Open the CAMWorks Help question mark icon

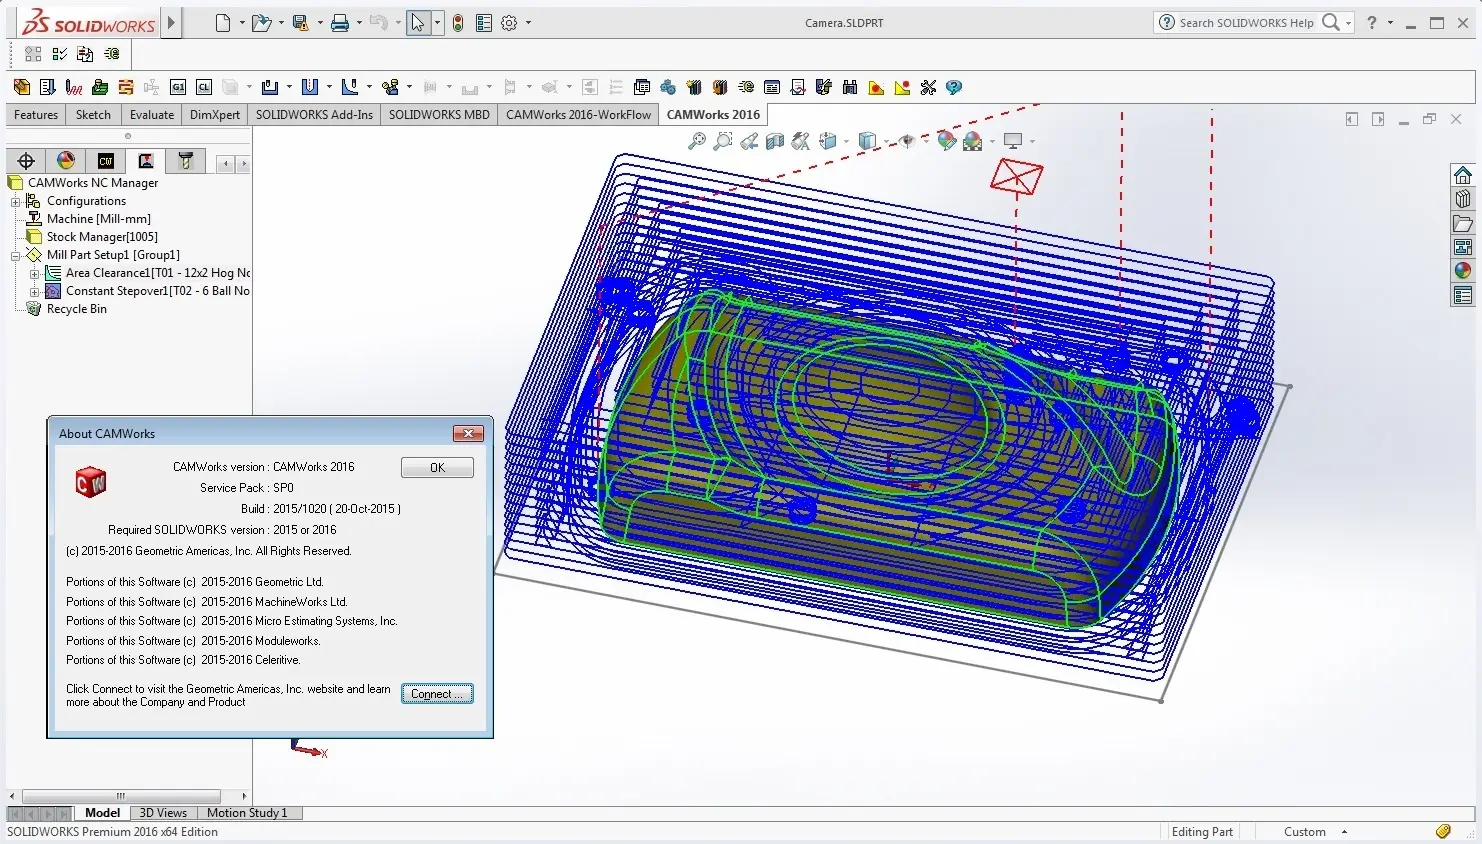[x=954, y=87]
